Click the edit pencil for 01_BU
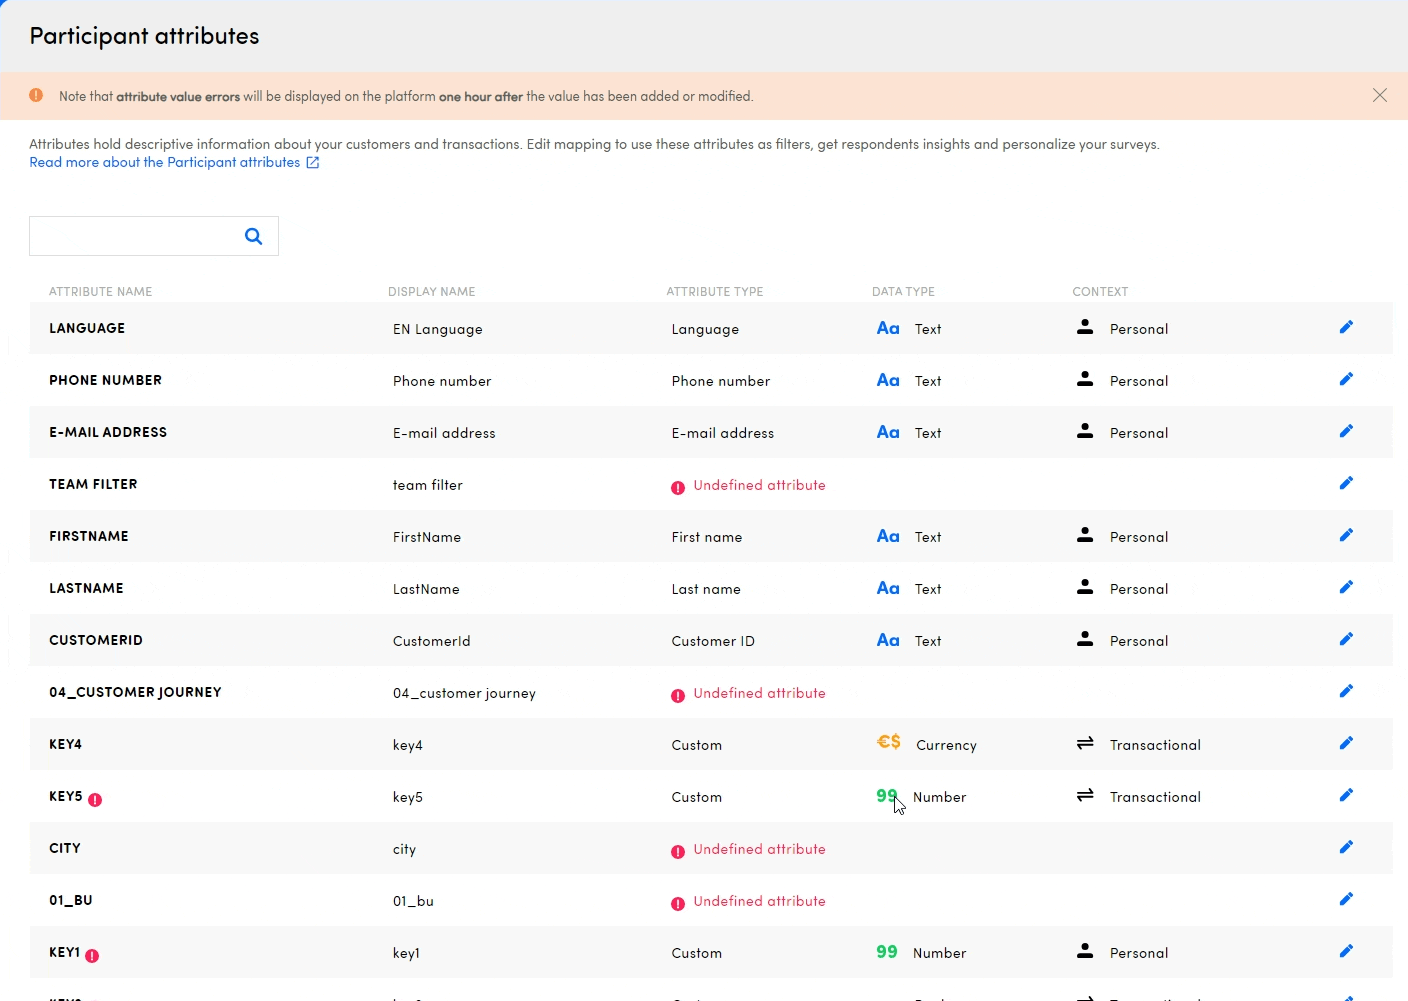Image resolution: width=1408 pixels, height=1001 pixels. (x=1346, y=899)
